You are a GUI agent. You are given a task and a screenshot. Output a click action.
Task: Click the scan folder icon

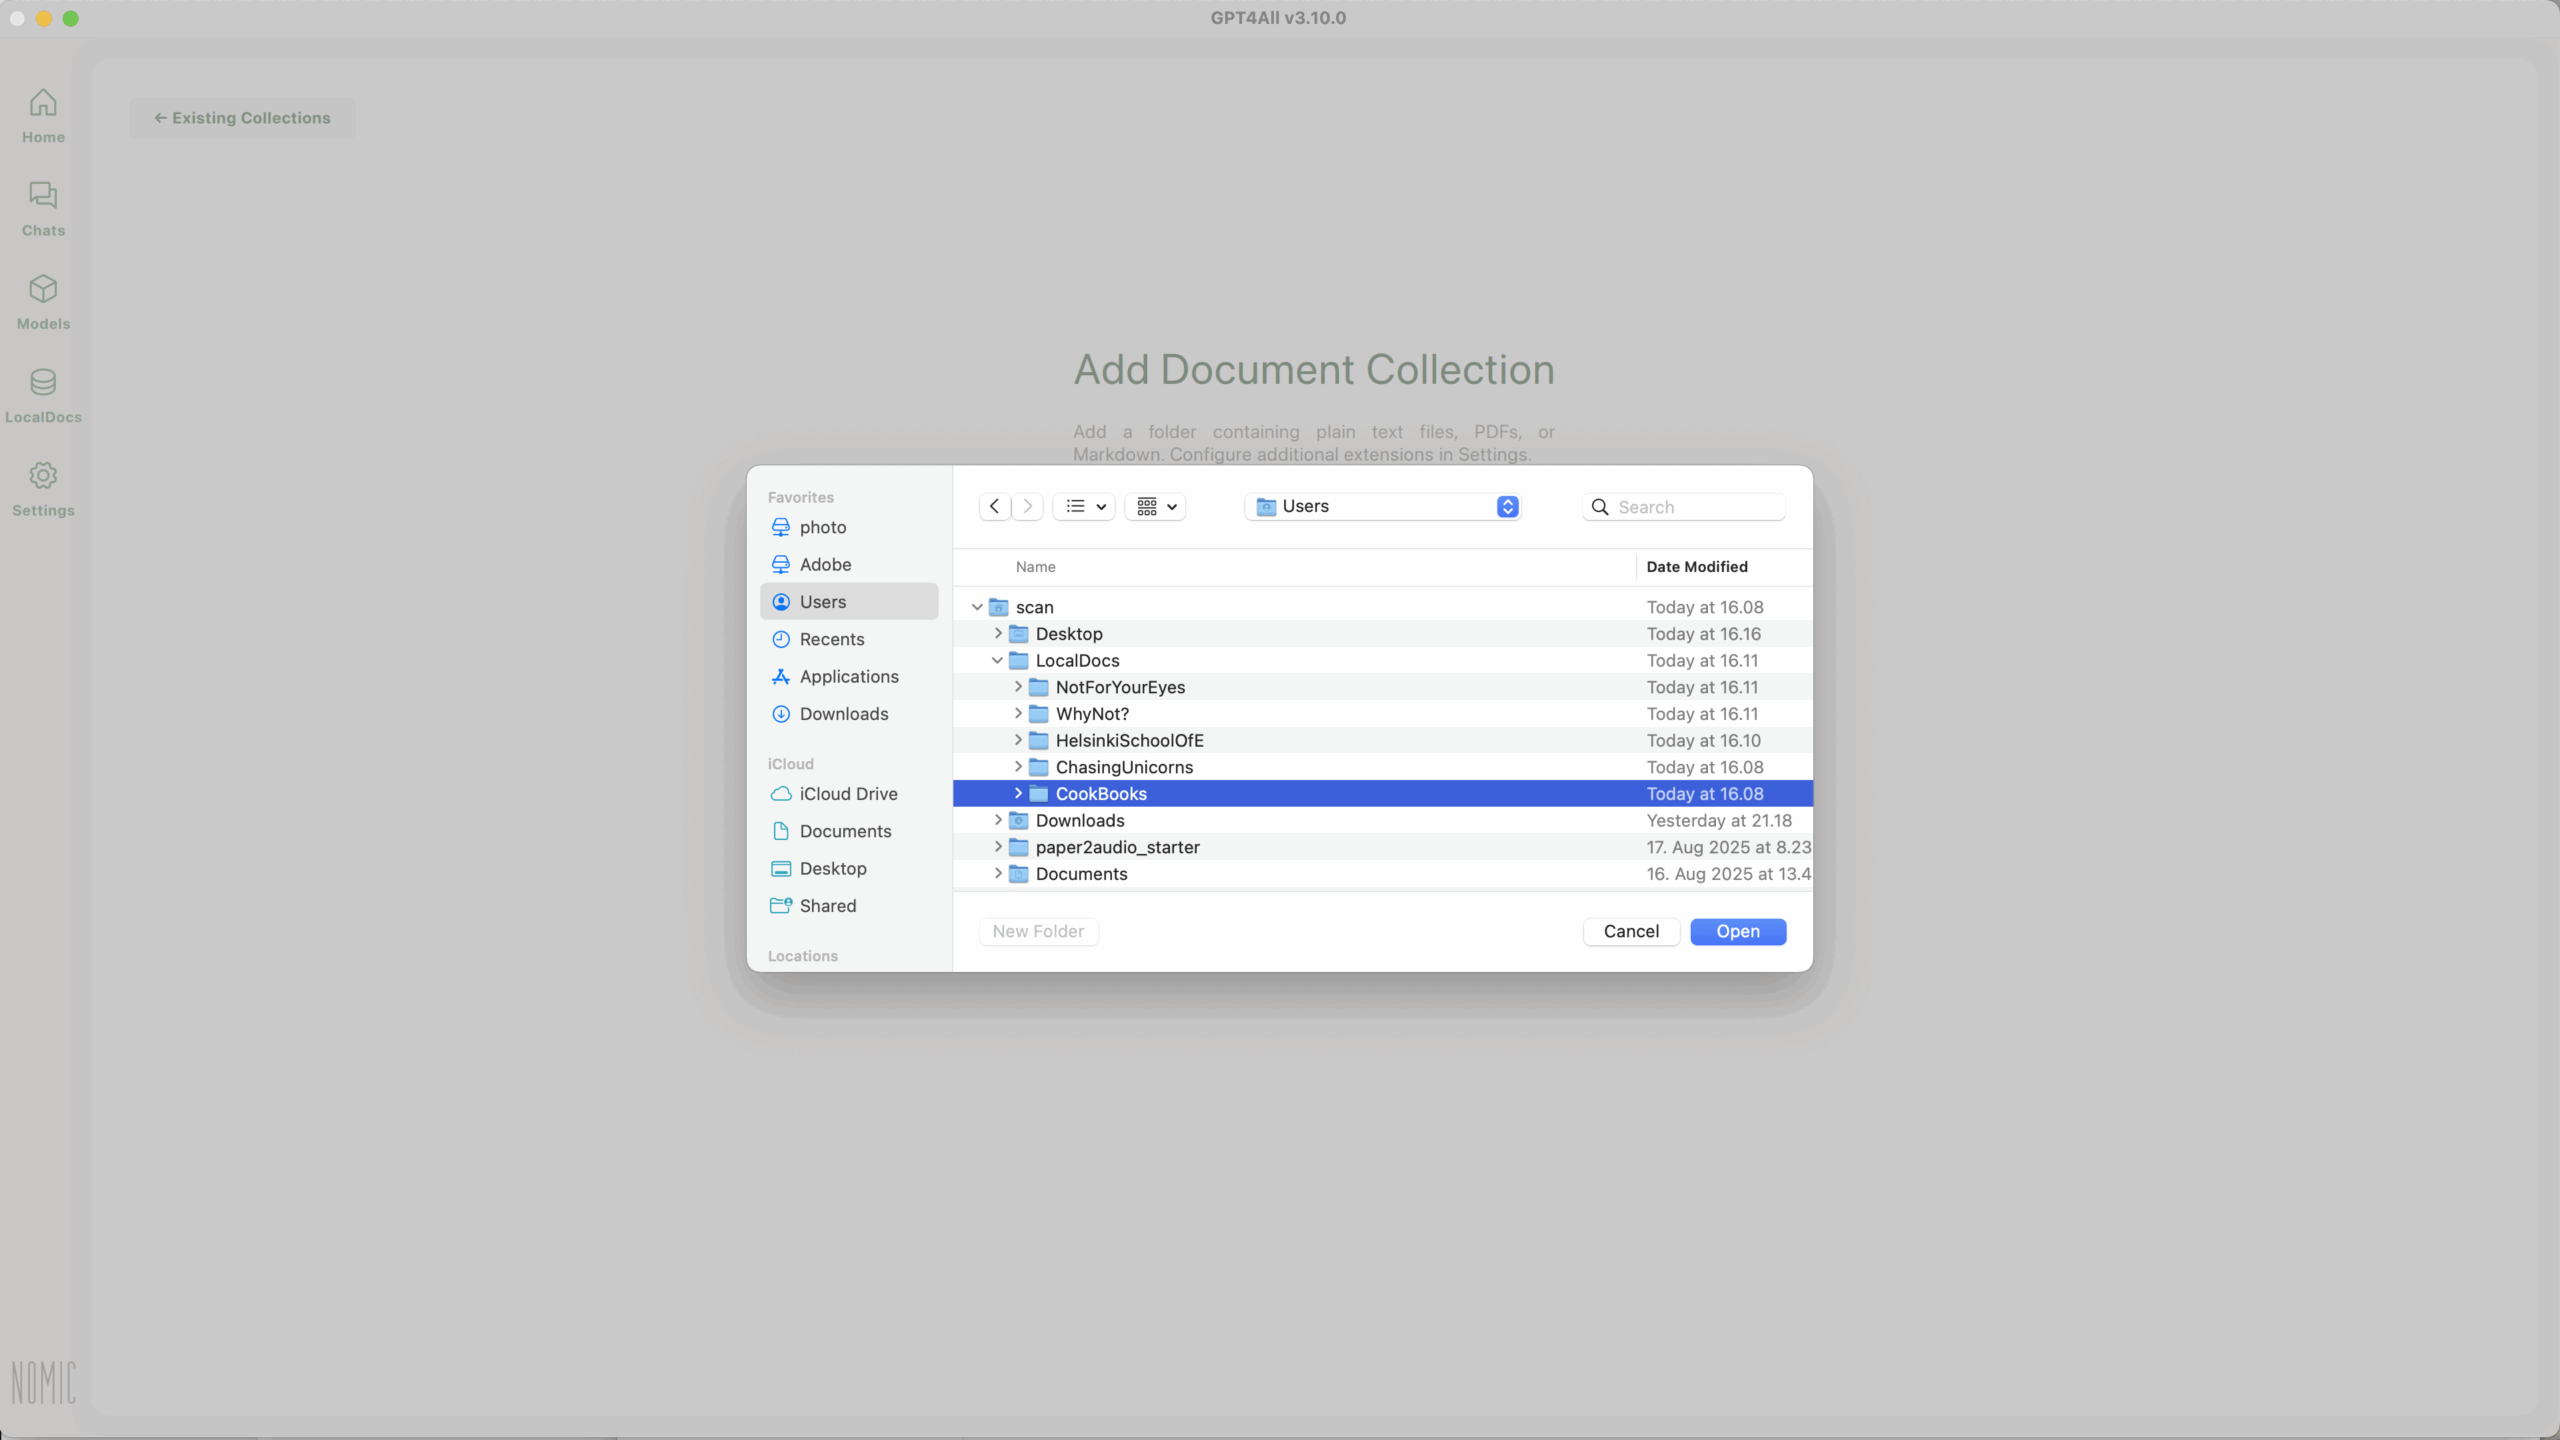coord(998,607)
